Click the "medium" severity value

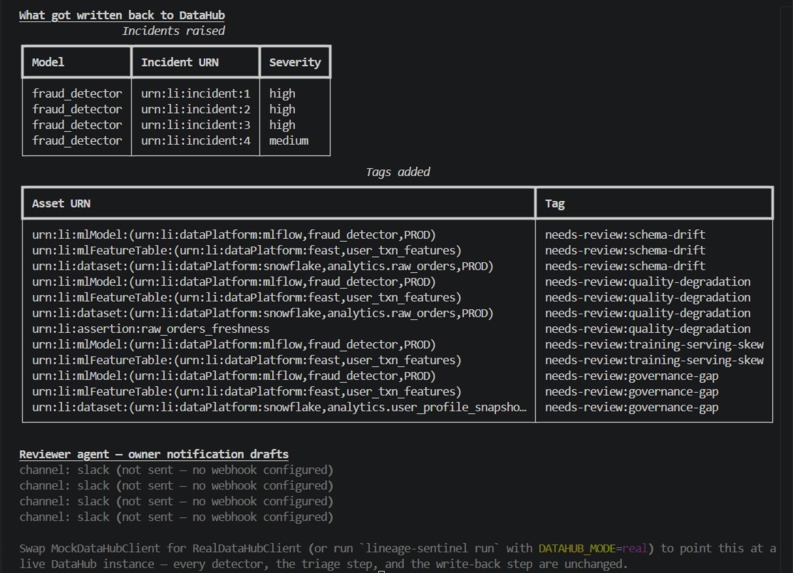pos(289,141)
